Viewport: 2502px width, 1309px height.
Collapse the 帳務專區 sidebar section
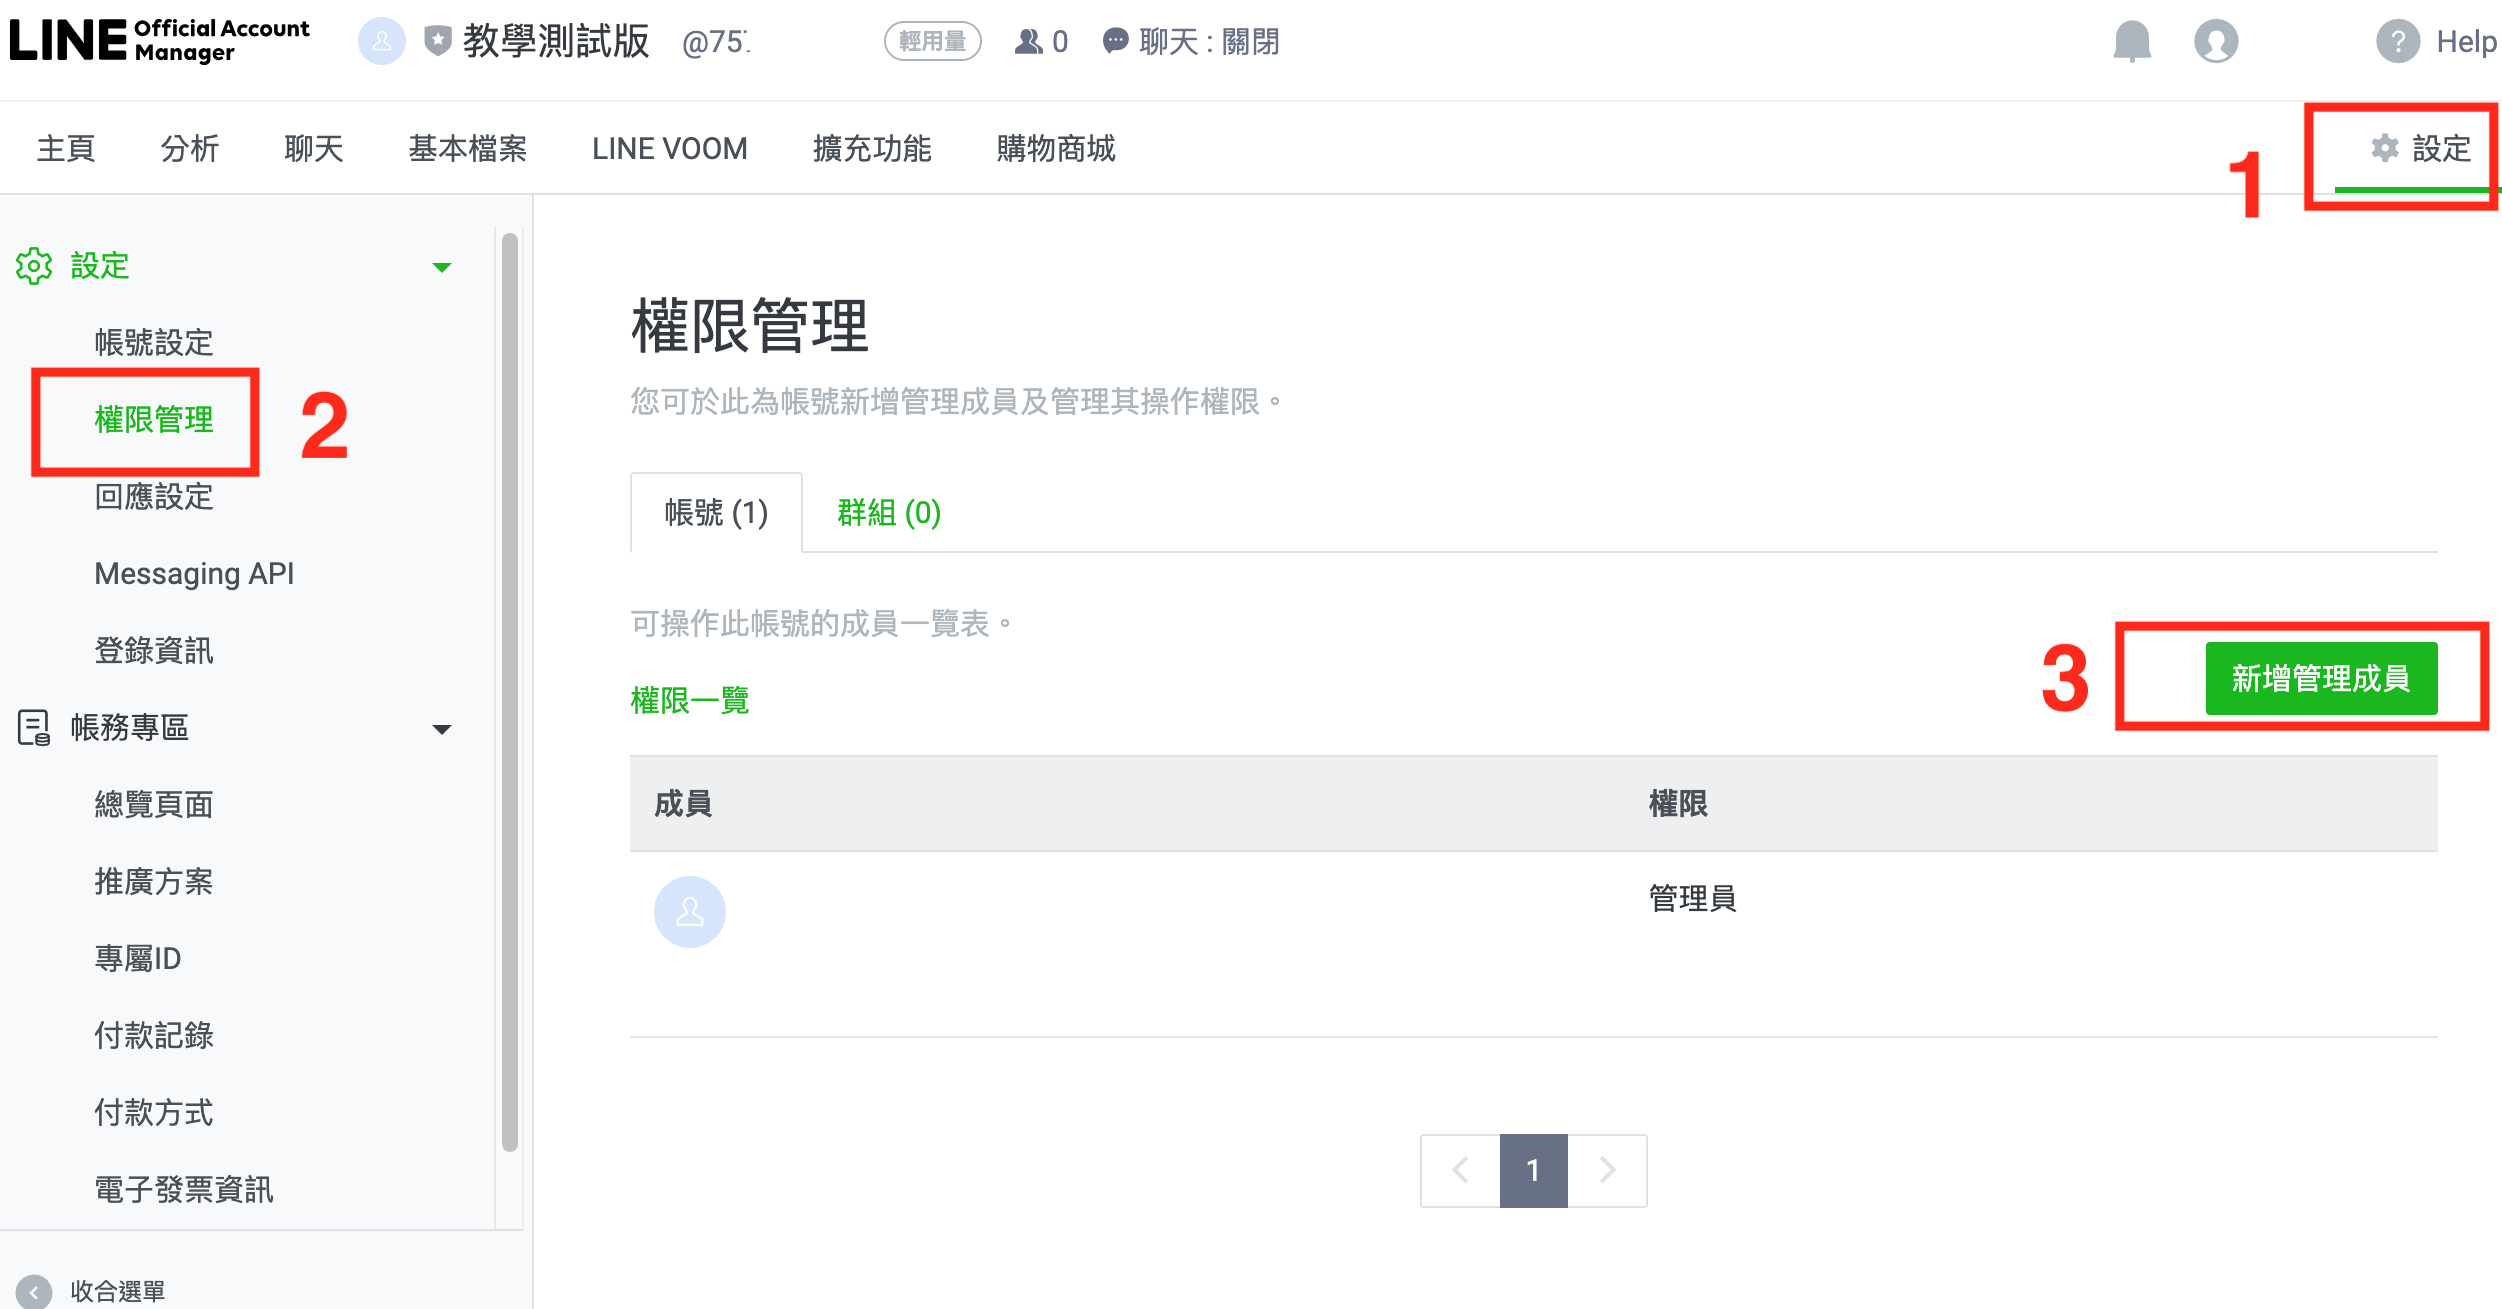pos(442,729)
